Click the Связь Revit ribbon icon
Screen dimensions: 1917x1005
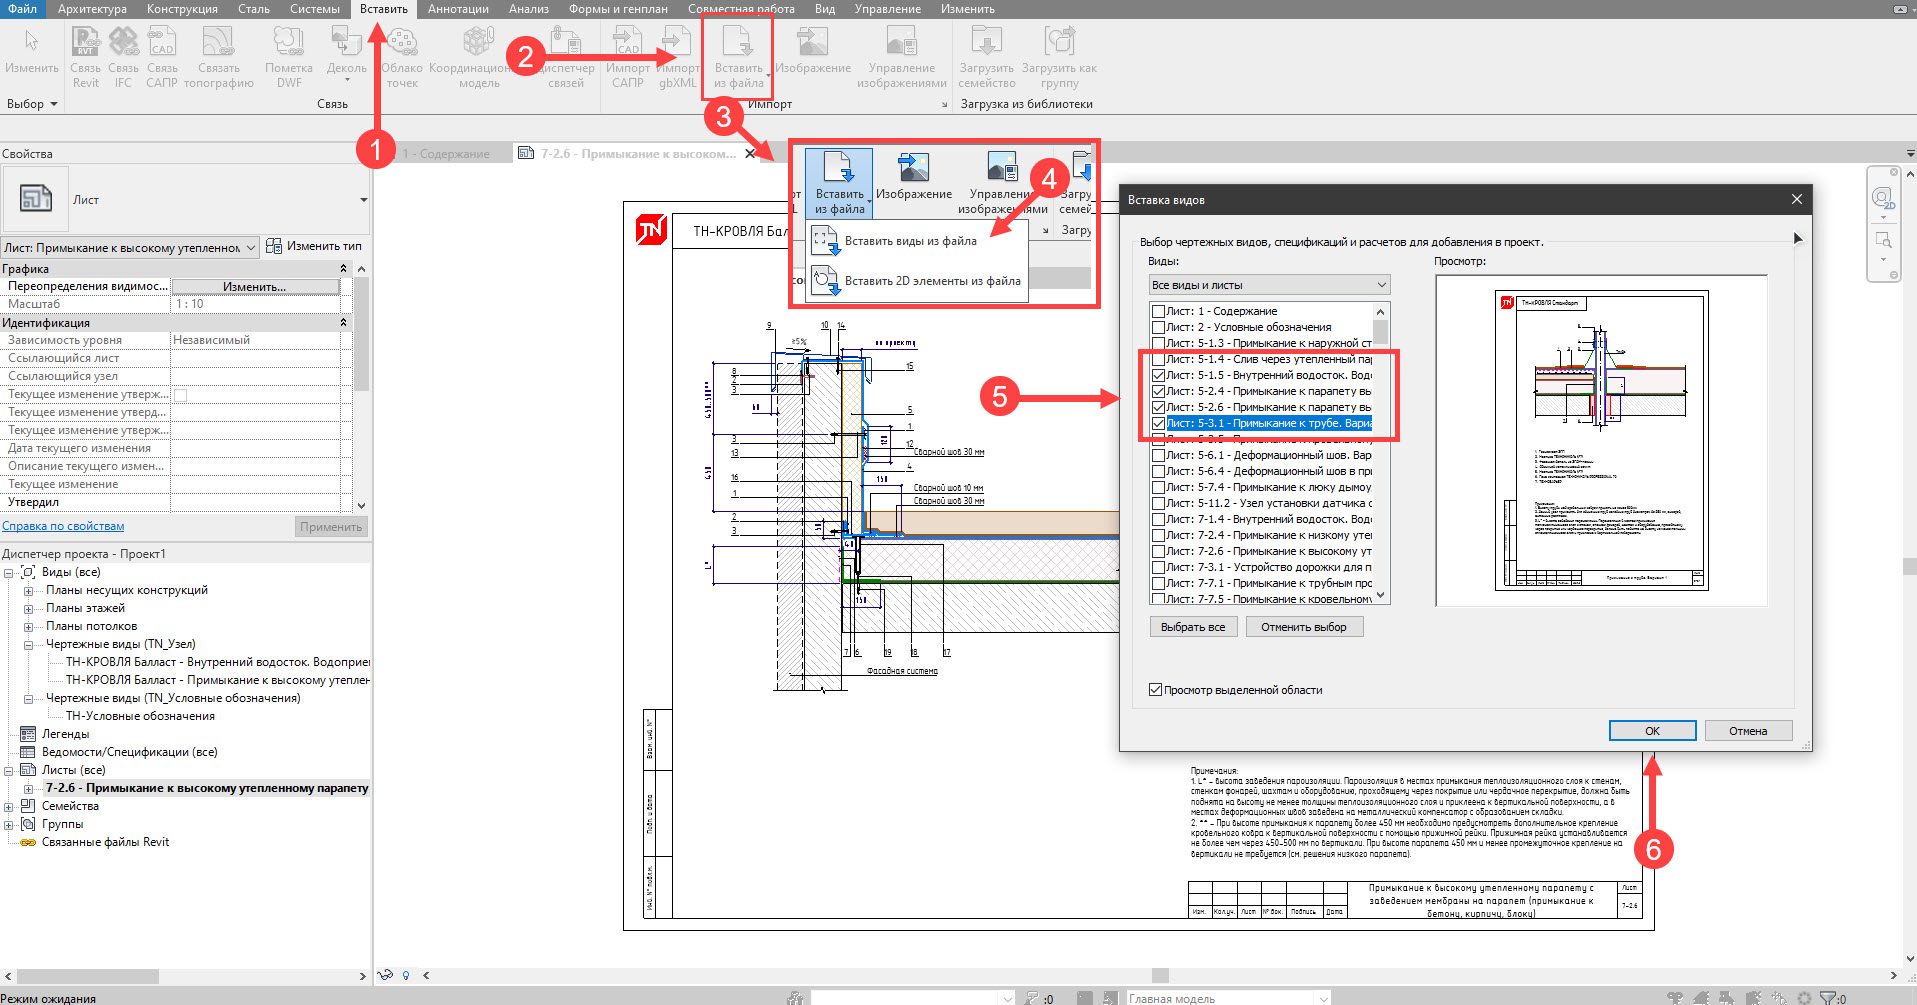click(85, 43)
